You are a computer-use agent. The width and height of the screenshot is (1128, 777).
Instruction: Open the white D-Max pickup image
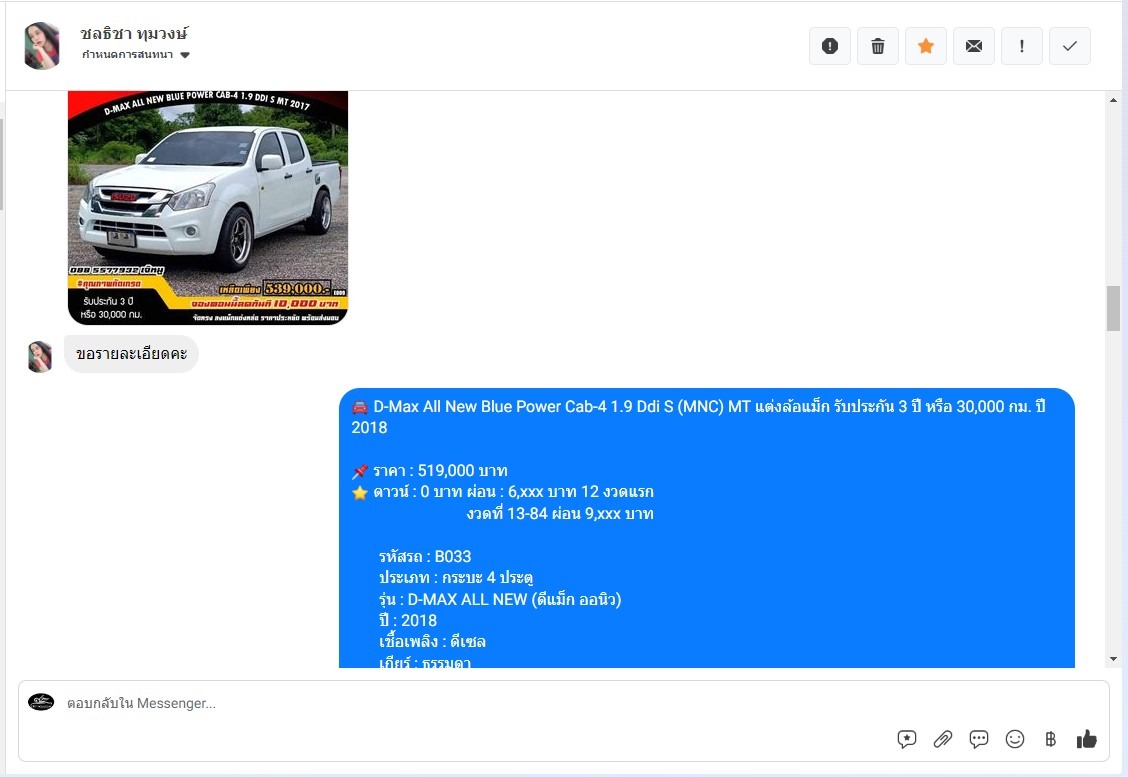[x=208, y=208]
